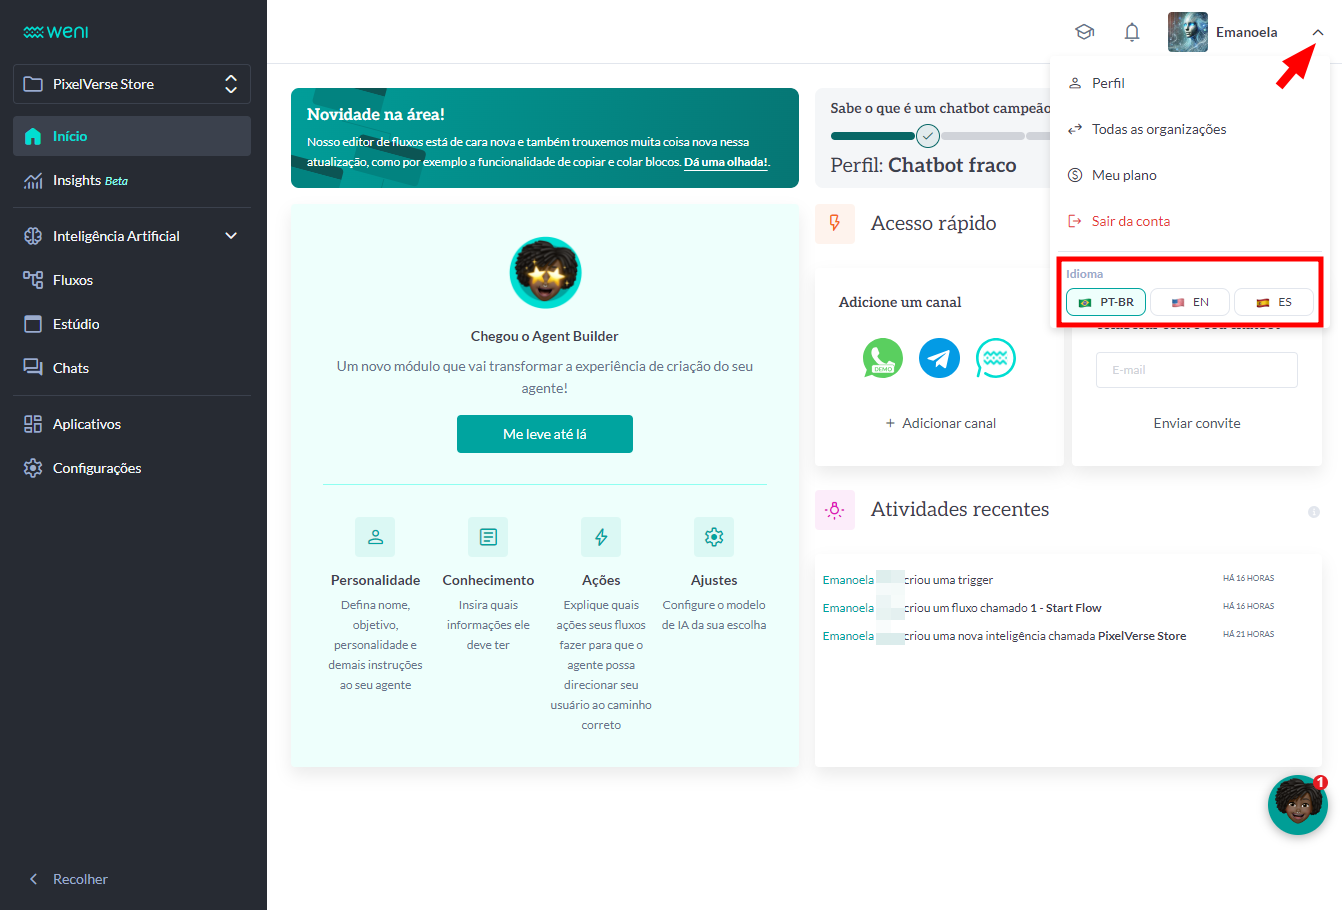Screen dimensions: 1342x910
Task: Type an email in the invite field
Action: tap(1196, 370)
